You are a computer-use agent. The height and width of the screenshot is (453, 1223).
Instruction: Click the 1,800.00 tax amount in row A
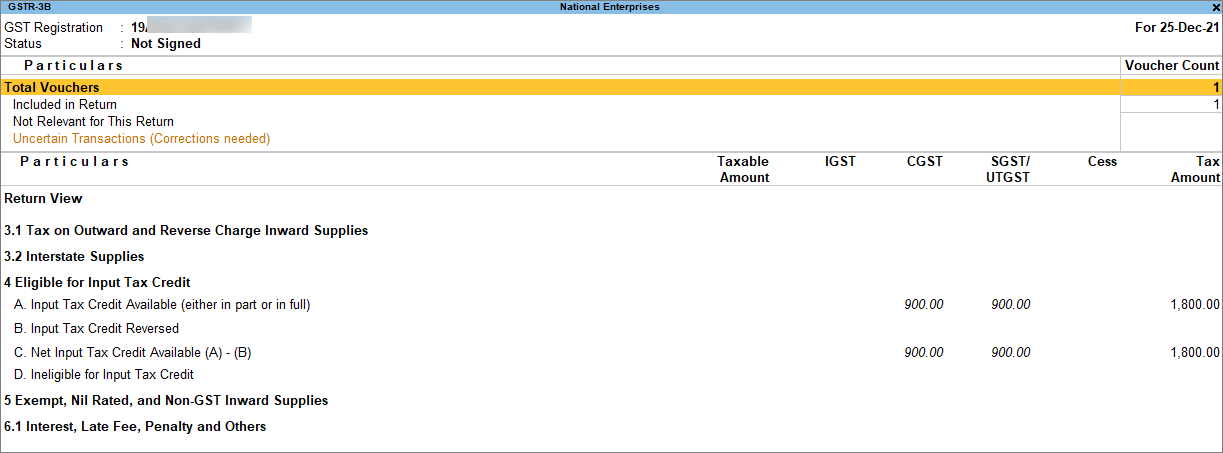point(1194,305)
